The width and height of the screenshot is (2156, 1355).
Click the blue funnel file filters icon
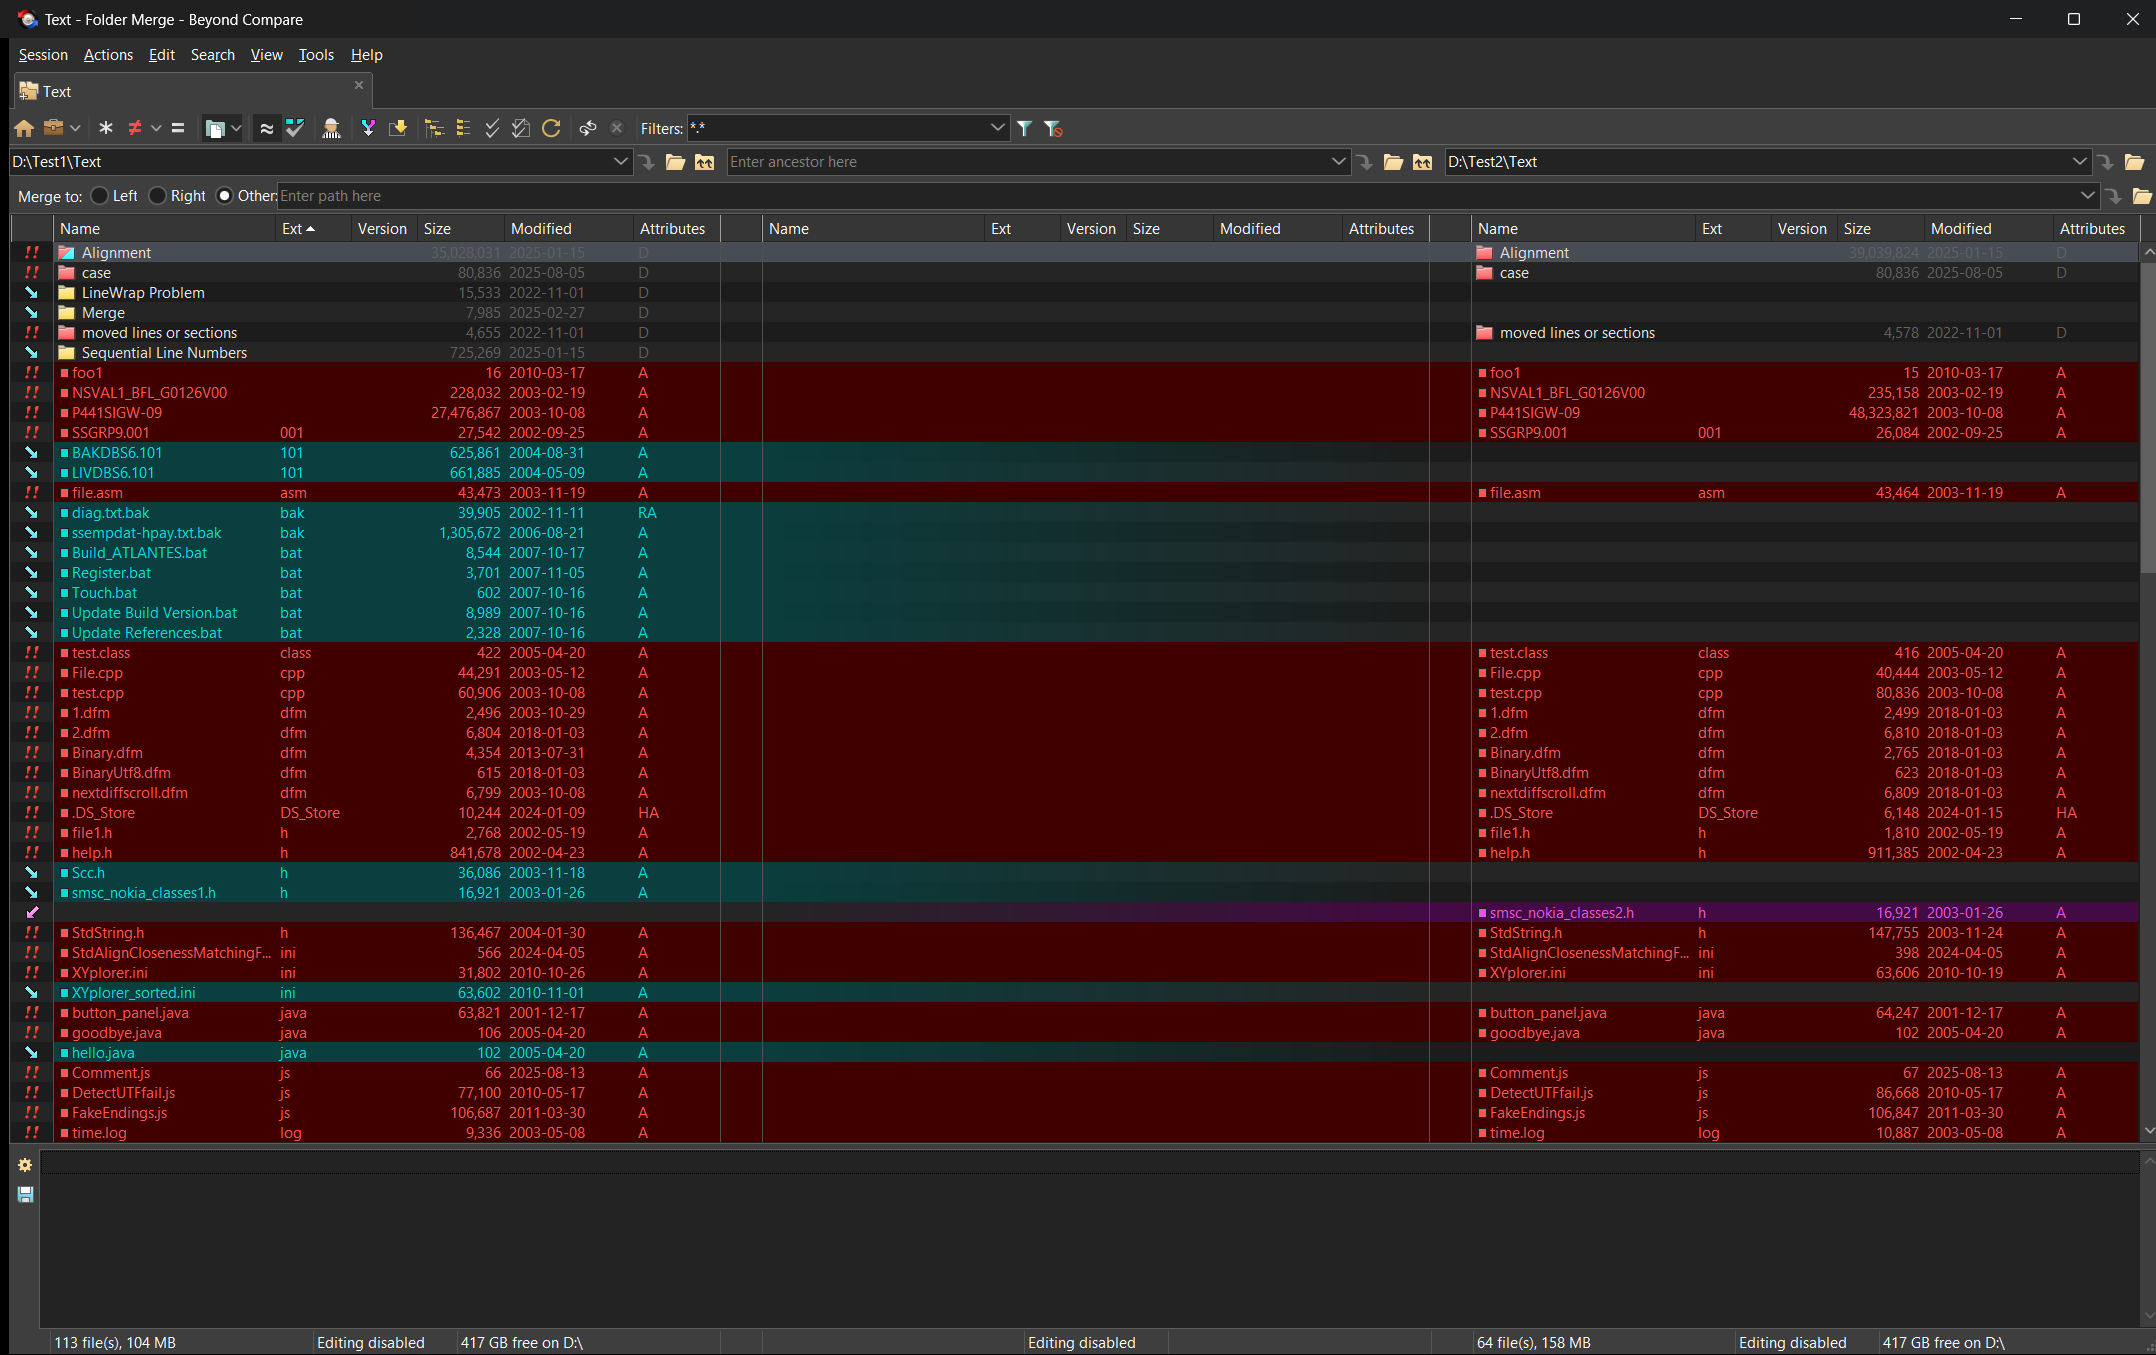click(1025, 128)
